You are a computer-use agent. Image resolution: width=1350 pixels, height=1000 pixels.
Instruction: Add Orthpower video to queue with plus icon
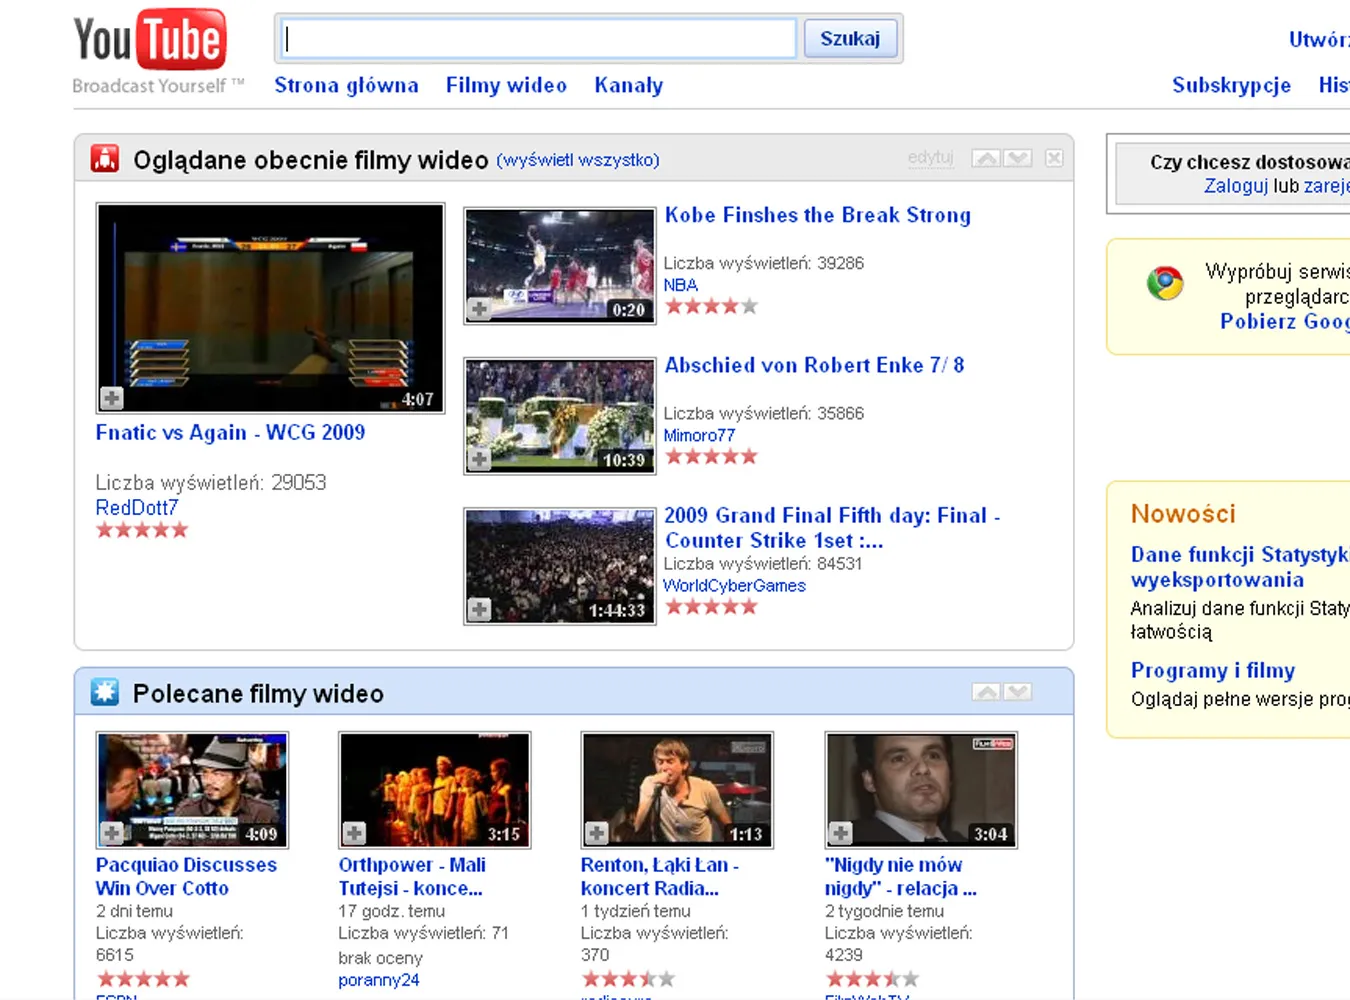coord(355,833)
